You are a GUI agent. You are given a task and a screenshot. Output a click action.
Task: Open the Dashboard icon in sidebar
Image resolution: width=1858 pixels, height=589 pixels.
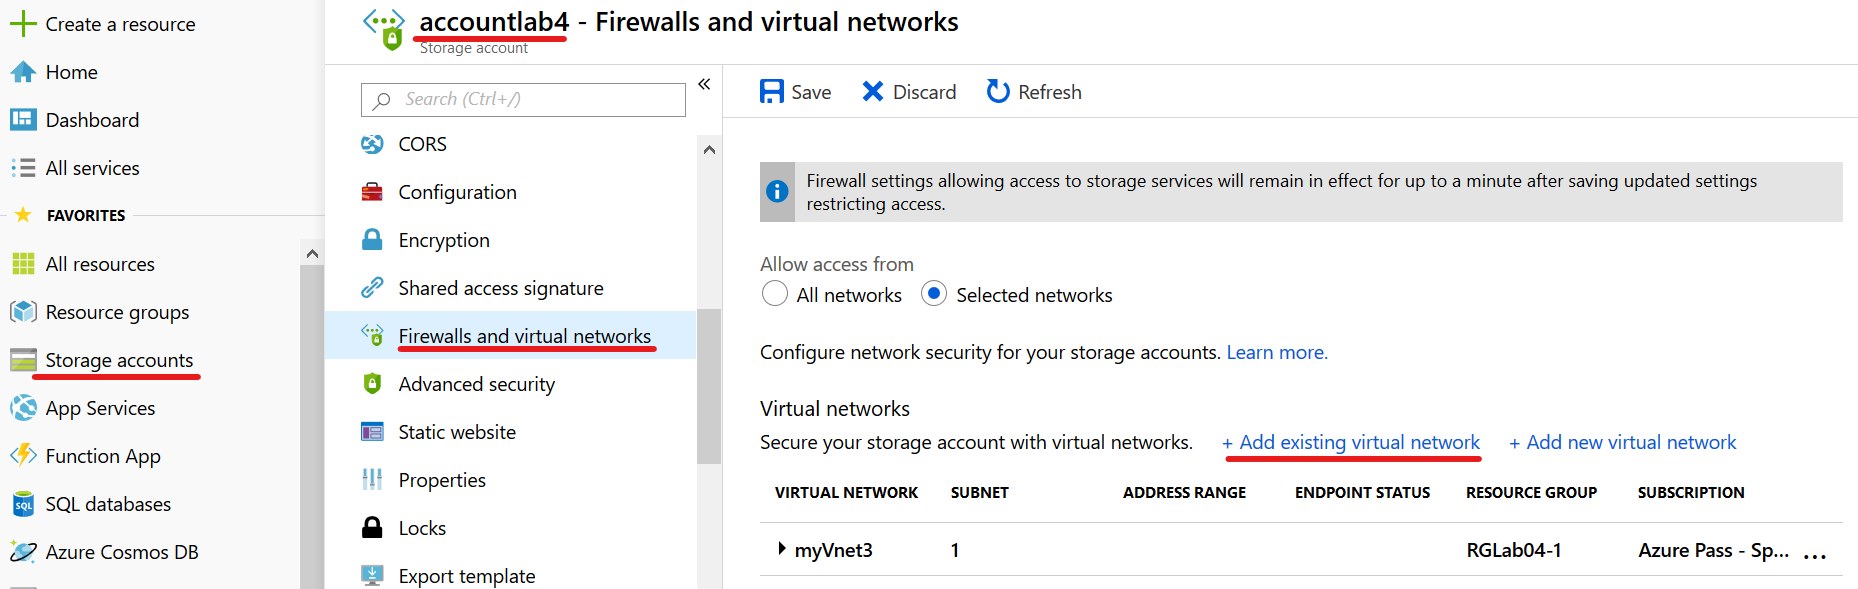pos(23,120)
